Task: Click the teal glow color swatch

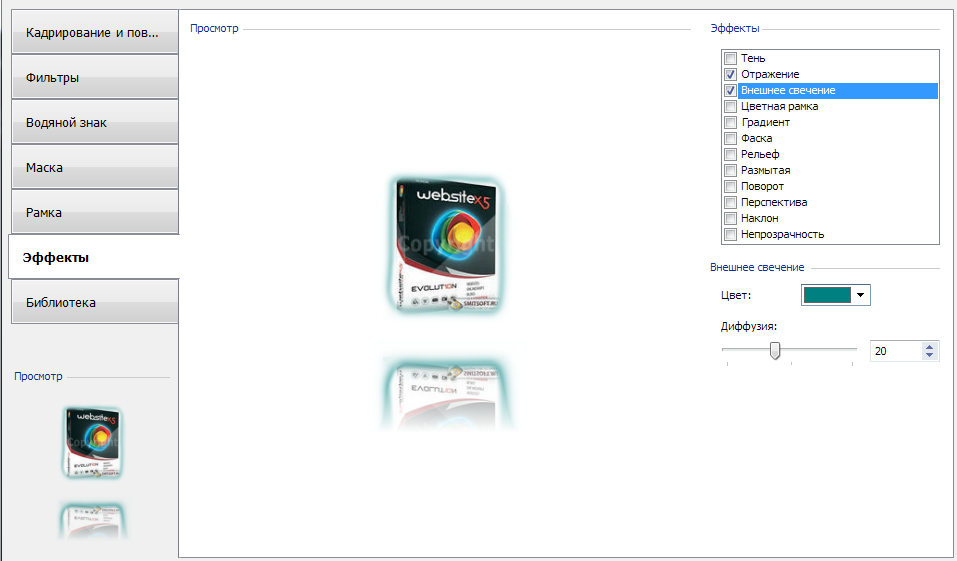Action: [x=827, y=295]
